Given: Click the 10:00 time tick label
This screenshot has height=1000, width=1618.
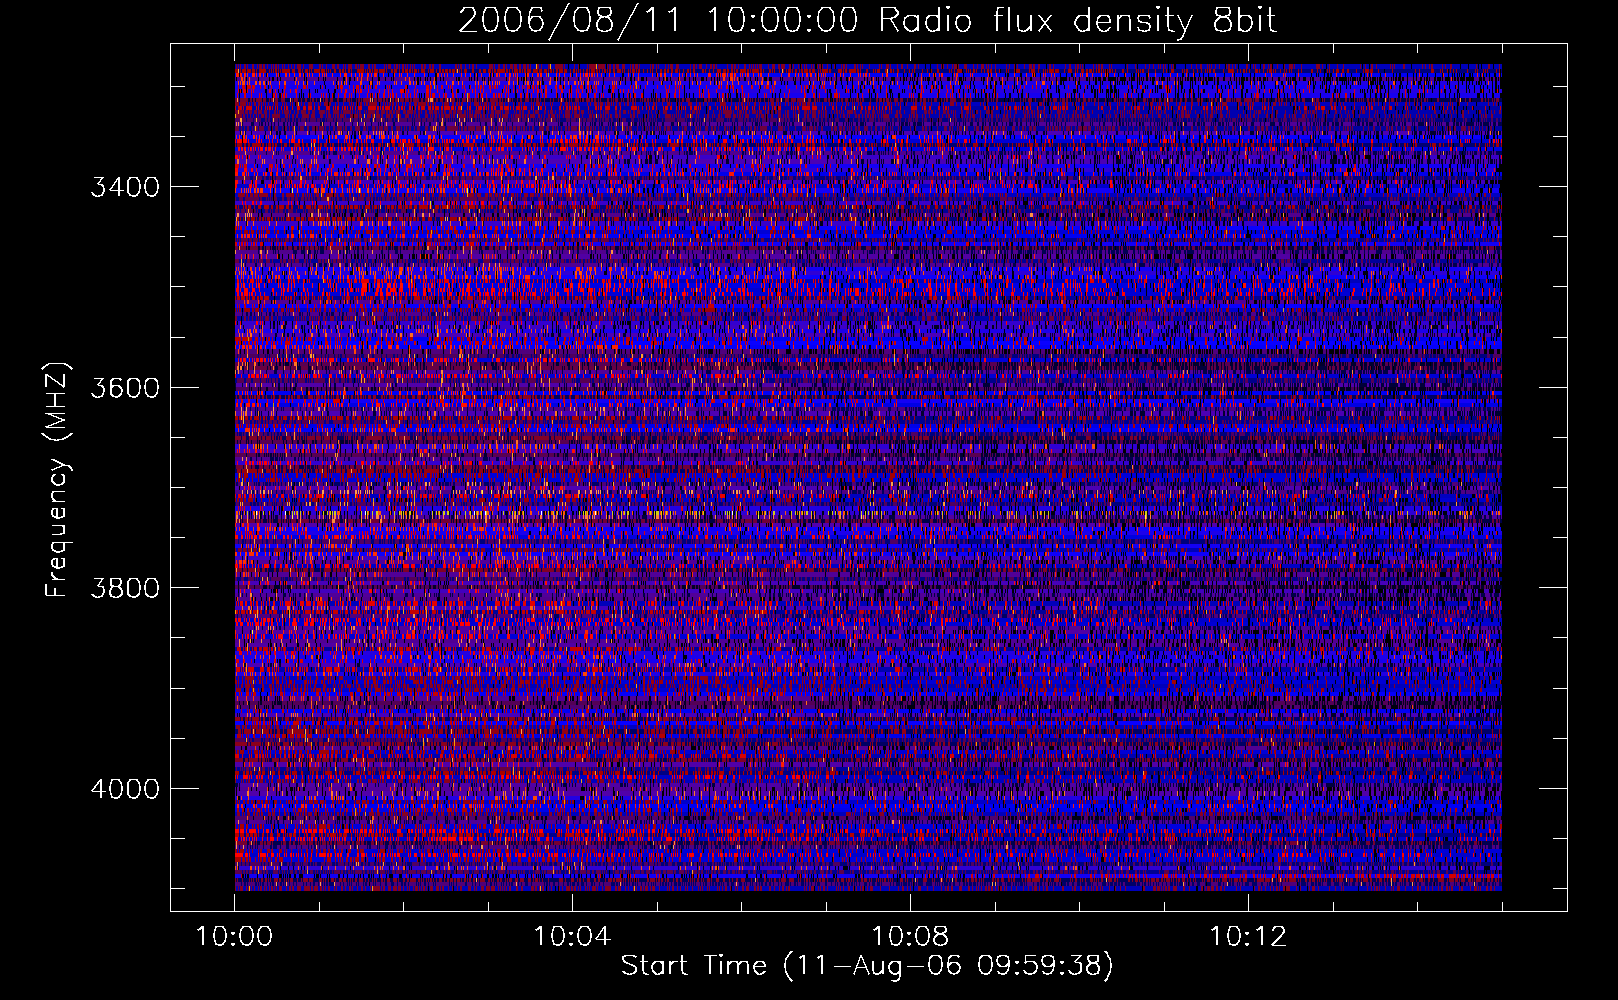Looking at the screenshot, I should (x=235, y=936).
